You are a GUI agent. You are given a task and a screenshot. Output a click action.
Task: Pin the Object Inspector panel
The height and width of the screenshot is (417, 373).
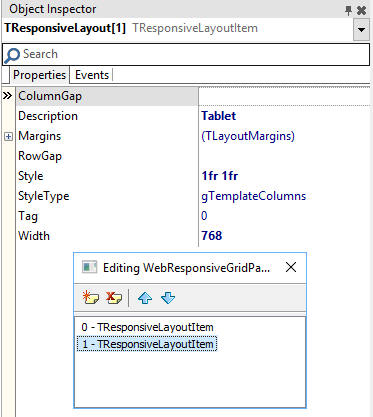click(348, 10)
